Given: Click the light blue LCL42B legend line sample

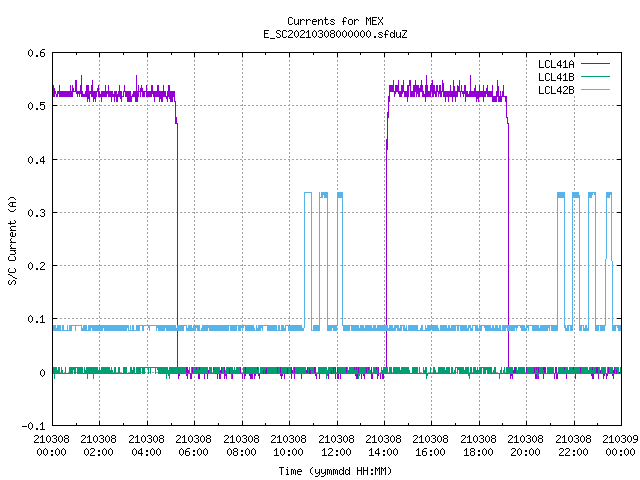Looking at the screenshot, I should click(x=595, y=89).
